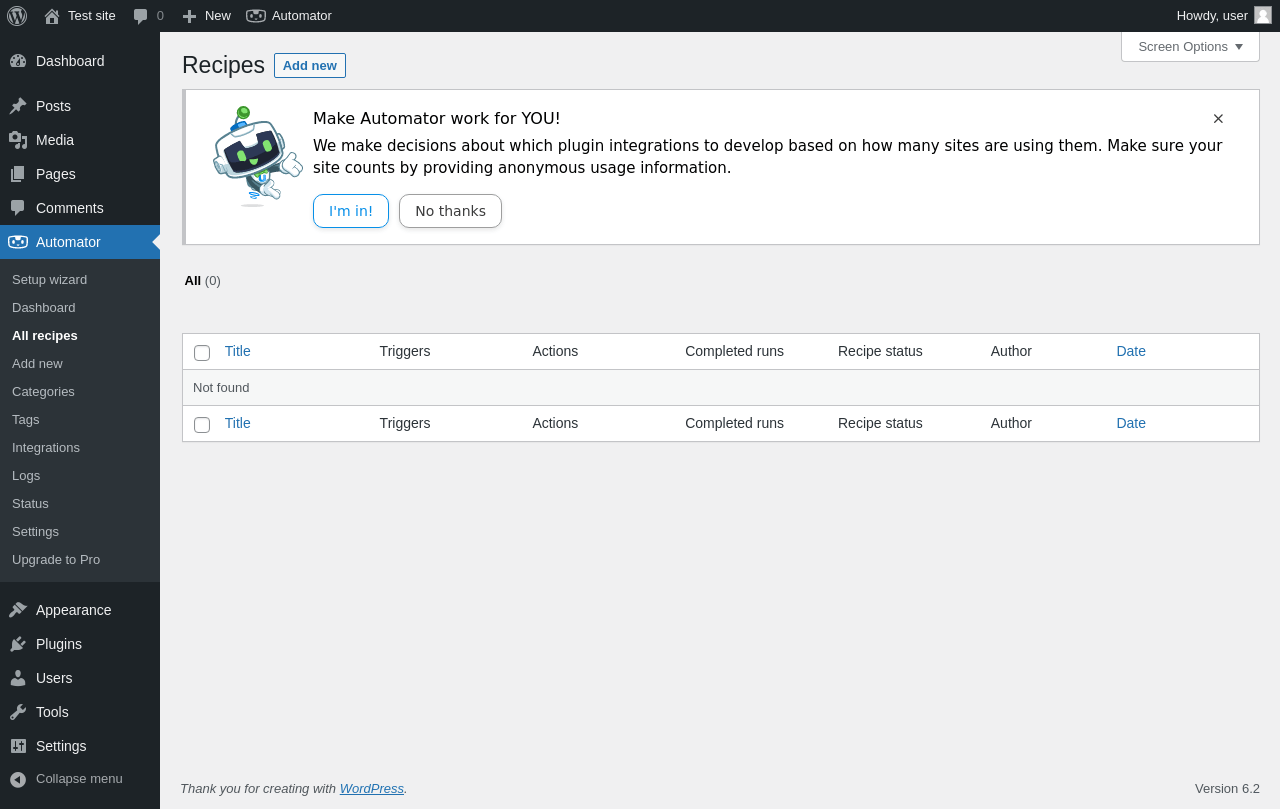Tick the select-all checkbox in table header
The width and height of the screenshot is (1280, 809).
click(202, 353)
